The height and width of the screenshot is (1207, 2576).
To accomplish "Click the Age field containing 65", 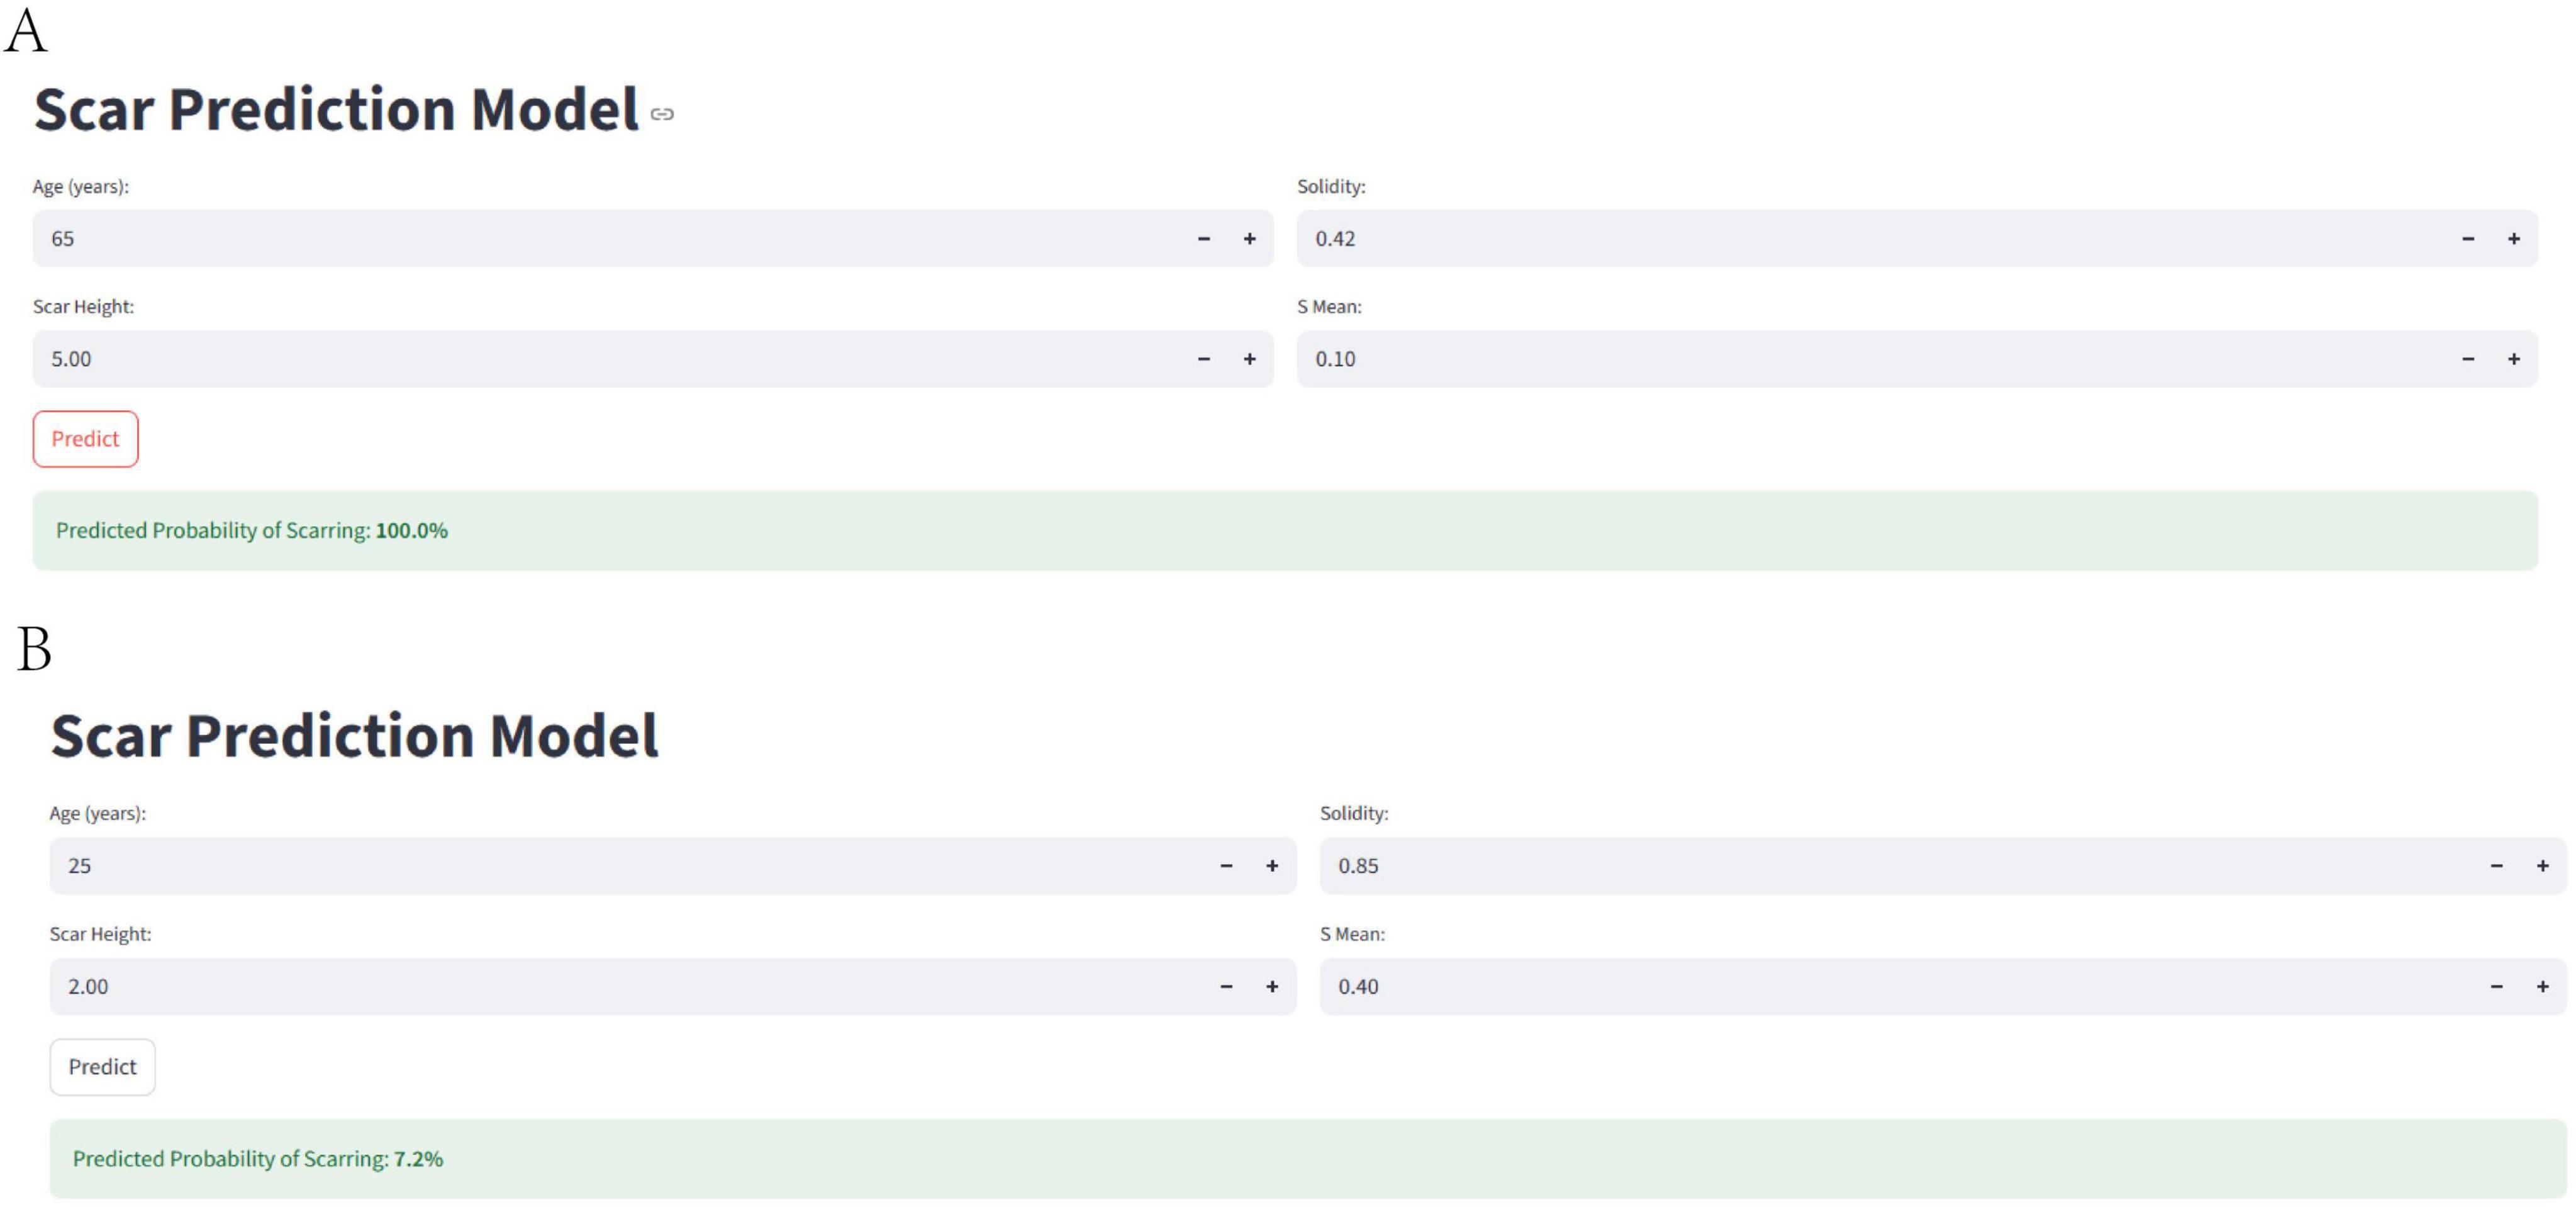I will [600, 239].
